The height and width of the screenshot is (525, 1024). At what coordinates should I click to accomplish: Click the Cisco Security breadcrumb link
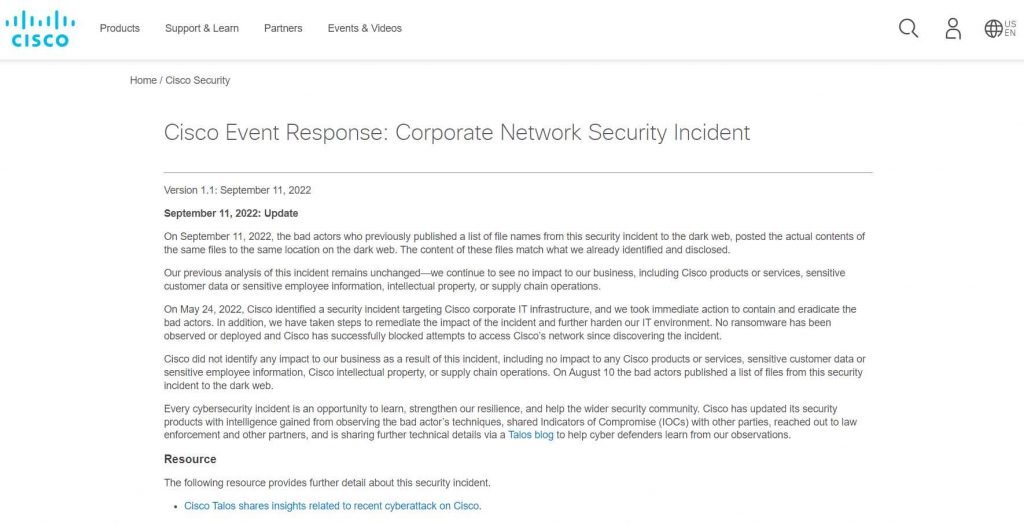click(198, 80)
